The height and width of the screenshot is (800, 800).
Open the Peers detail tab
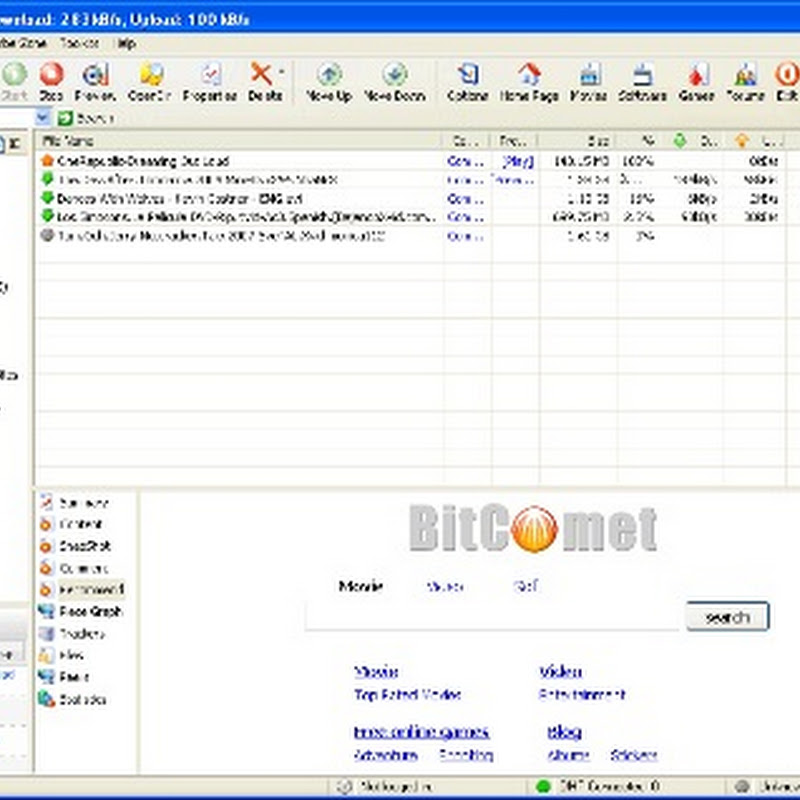(74, 677)
